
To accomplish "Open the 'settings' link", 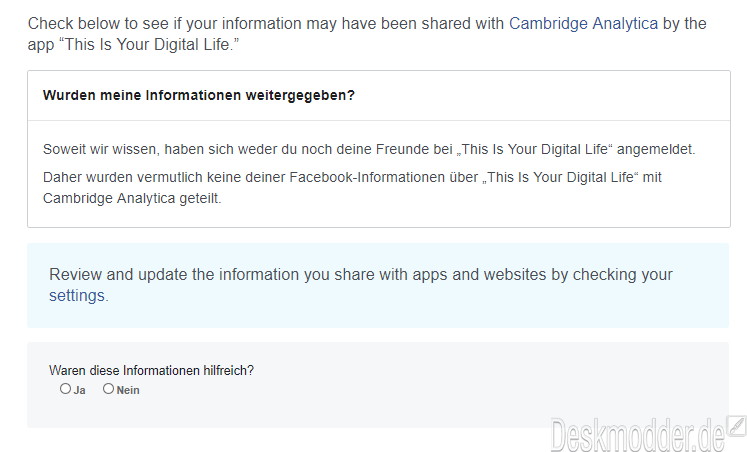I will [x=77, y=295].
